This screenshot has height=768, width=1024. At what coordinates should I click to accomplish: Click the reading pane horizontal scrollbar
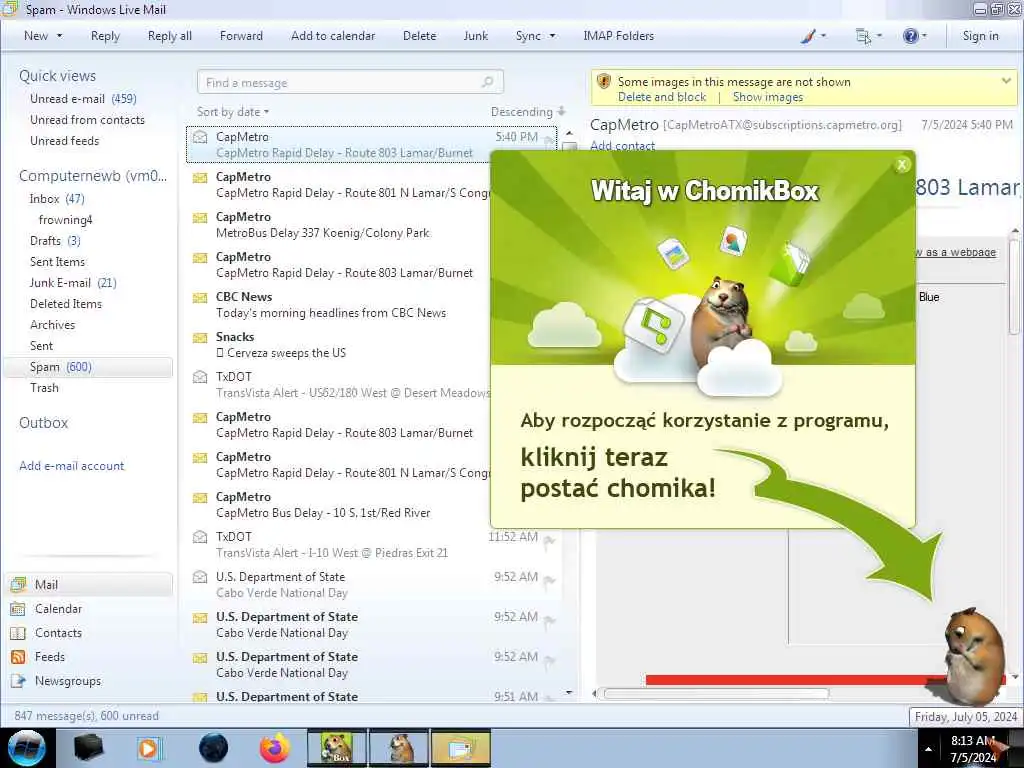pyautogui.click(x=716, y=693)
